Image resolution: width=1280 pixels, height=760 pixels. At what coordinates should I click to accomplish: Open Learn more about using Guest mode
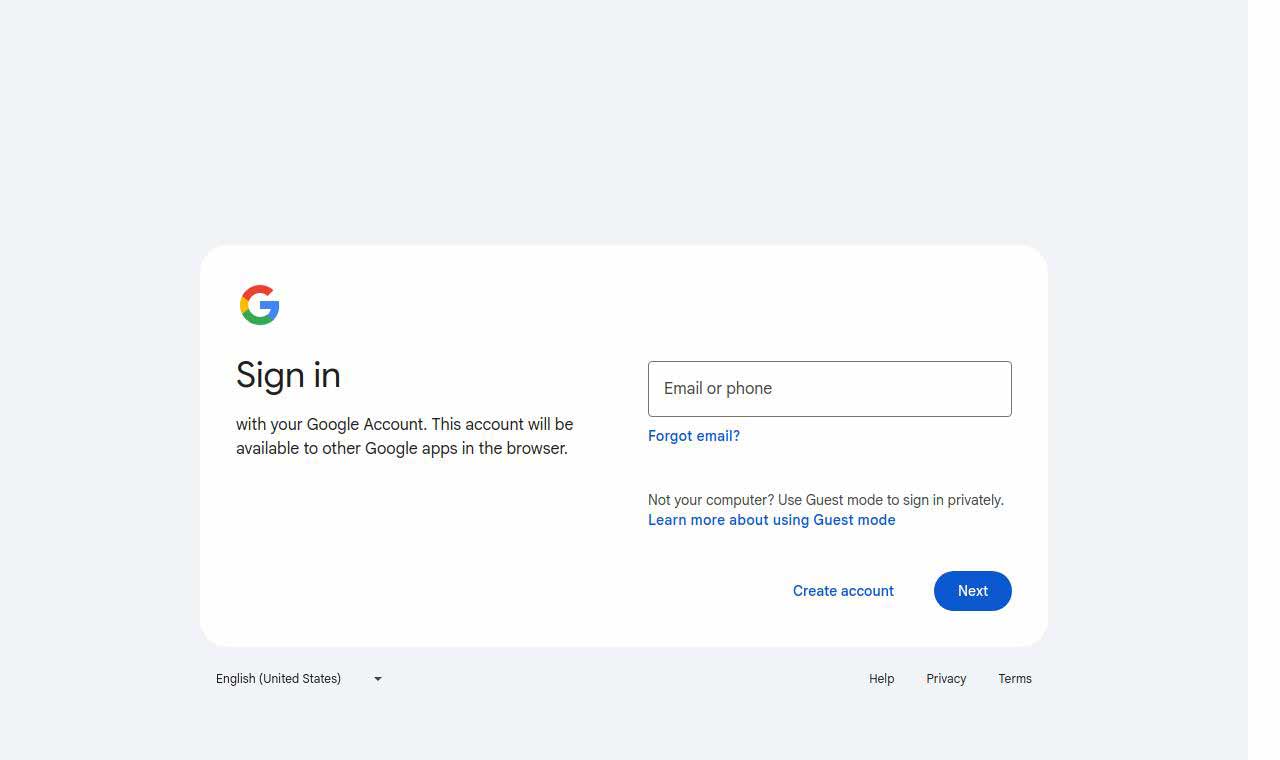(x=771, y=520)
